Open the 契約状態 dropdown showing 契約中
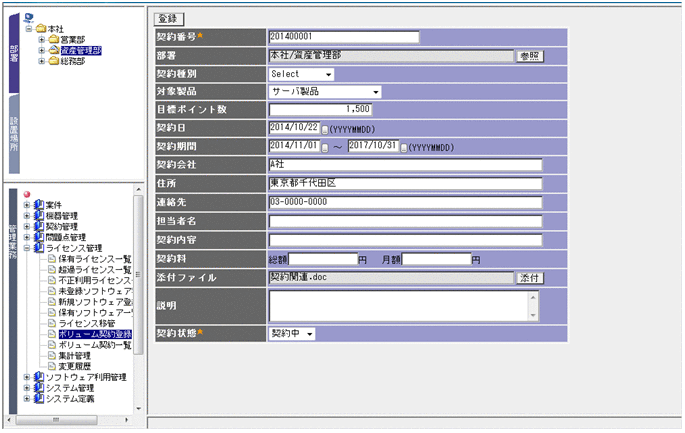The height and width of the screenshot is (433, 685). 292,334
